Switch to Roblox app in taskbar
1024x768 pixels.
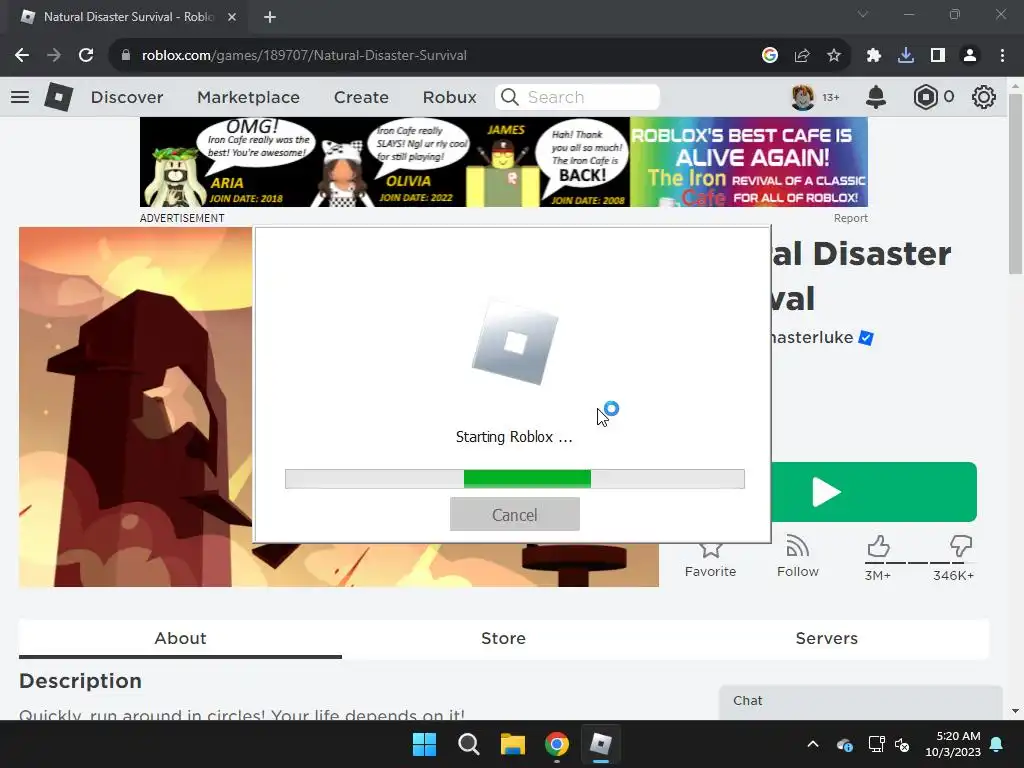(x=601, y=744)
